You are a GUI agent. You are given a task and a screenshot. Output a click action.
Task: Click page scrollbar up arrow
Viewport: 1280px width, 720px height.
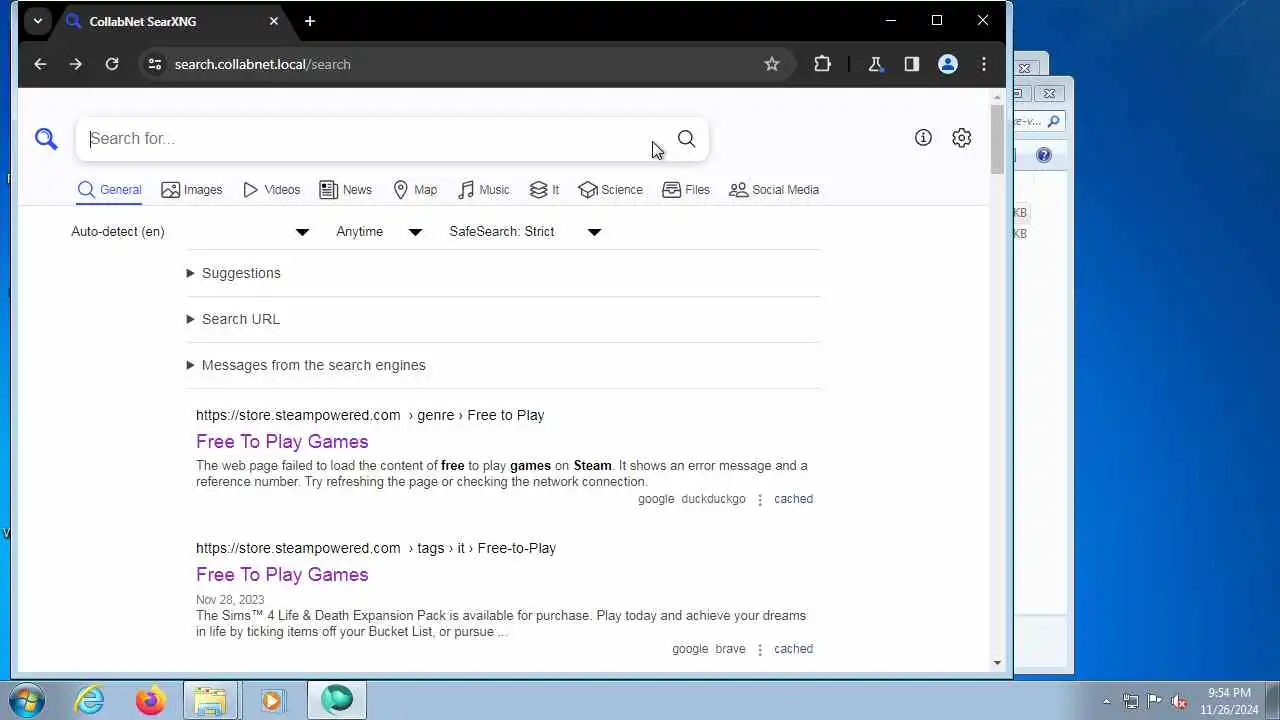tap(997, 97)
